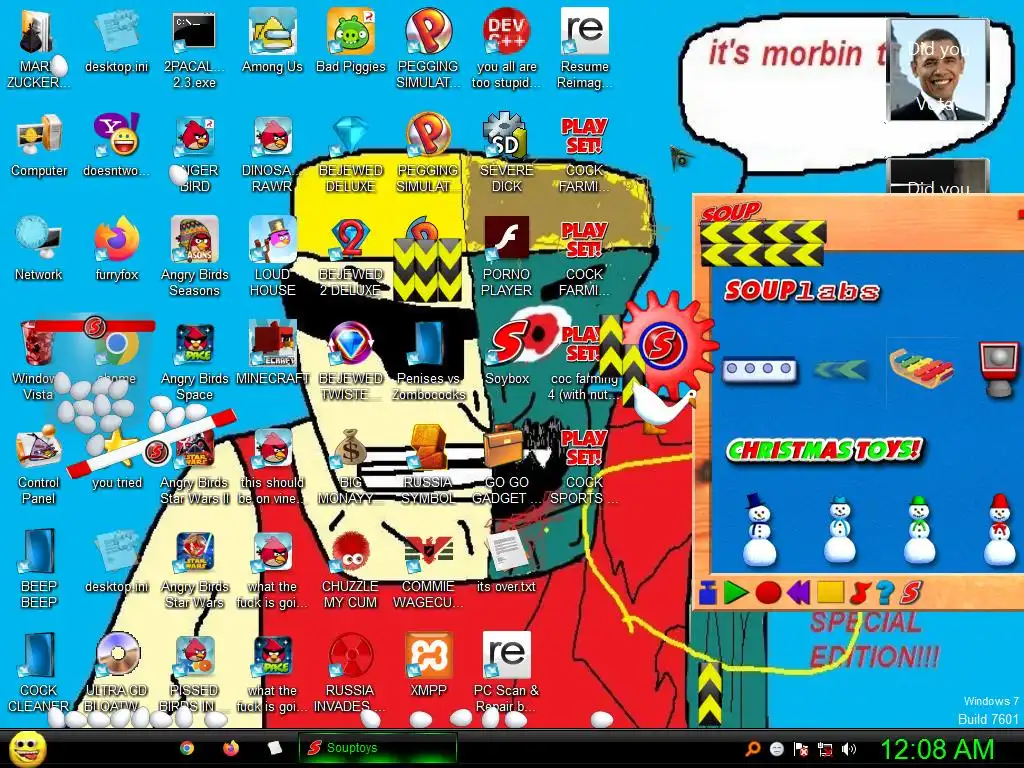Screen dimensions: 1024x768
Task: Open the CHRISTMAS TOYS! category in Souptoys
Action: (x=824, y=449)
